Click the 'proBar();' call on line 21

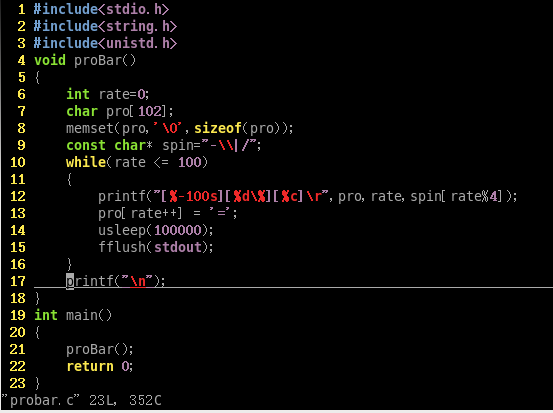100,350
